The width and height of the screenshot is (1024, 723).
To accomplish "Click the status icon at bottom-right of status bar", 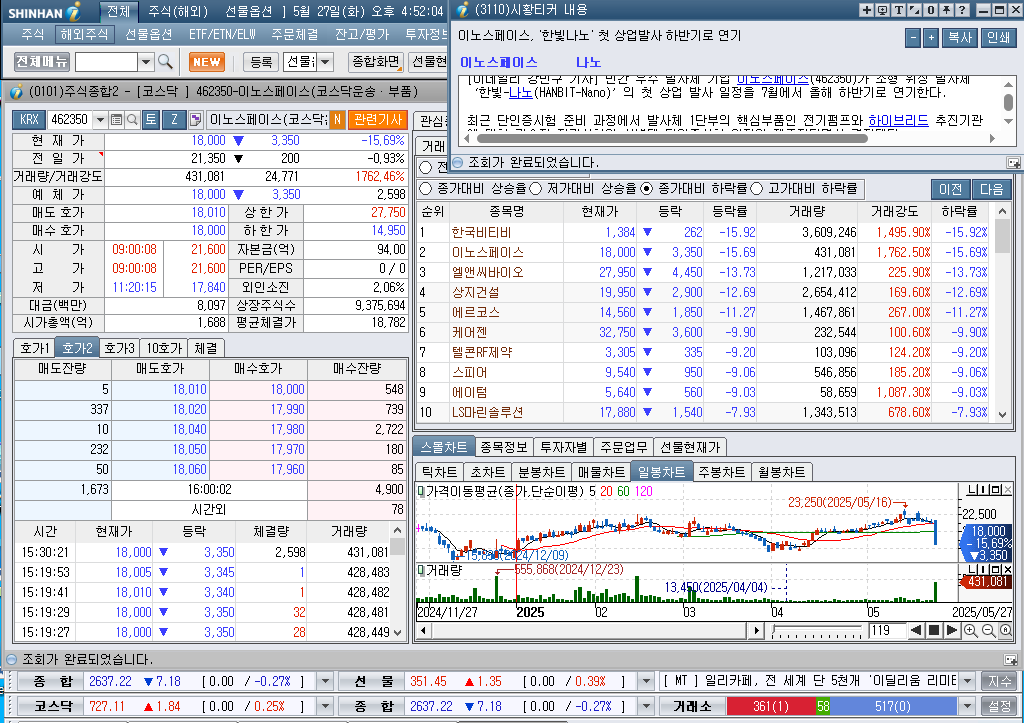I will [x=1010, y=660].
